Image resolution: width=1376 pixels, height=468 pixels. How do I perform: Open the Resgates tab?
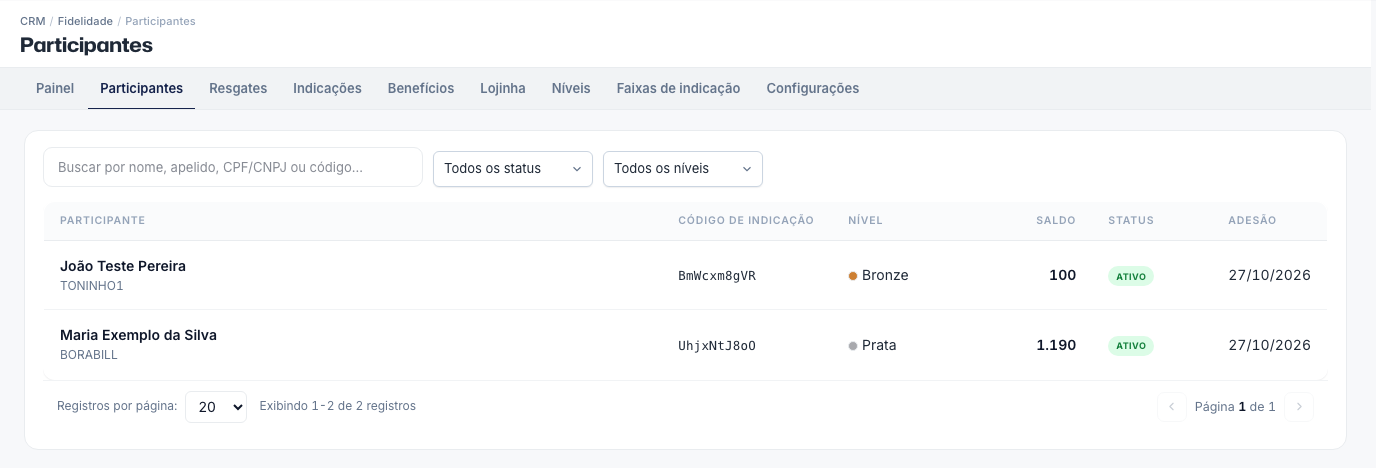click(x=238, y=88)
